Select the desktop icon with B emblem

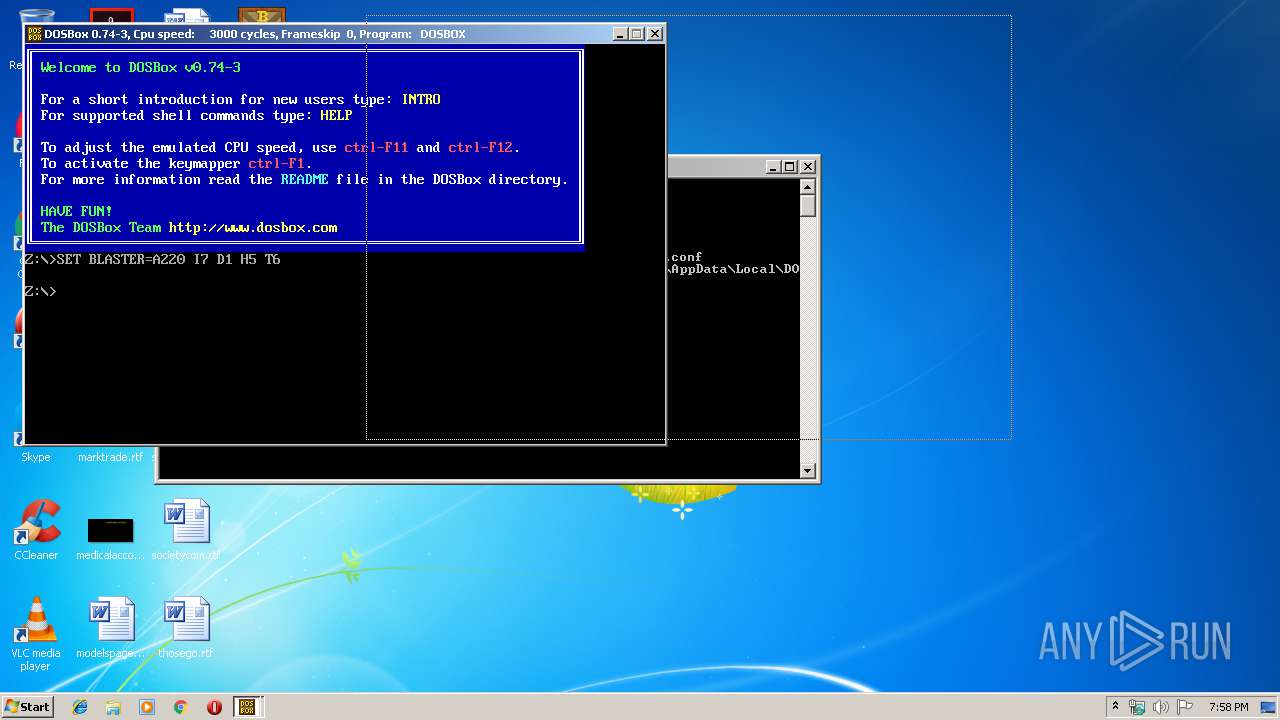(x=262, y=17)
